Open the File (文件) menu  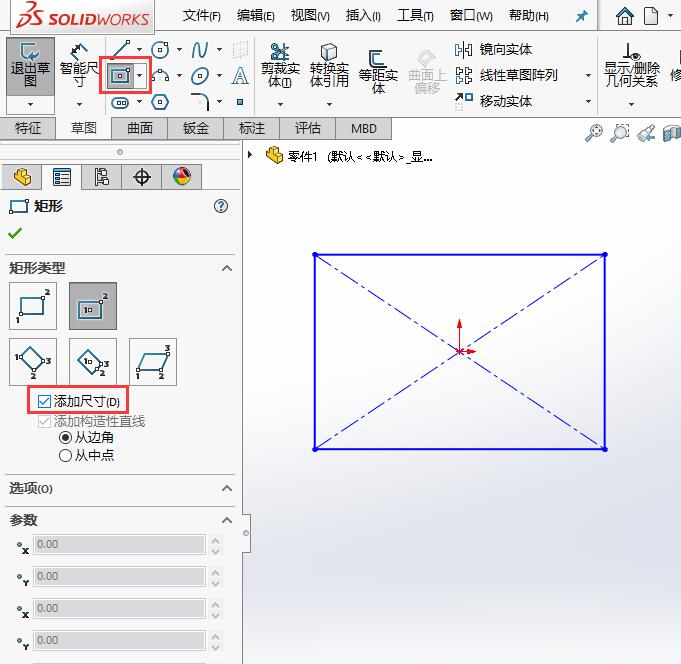pyautogui.click(x=202, y=16)
